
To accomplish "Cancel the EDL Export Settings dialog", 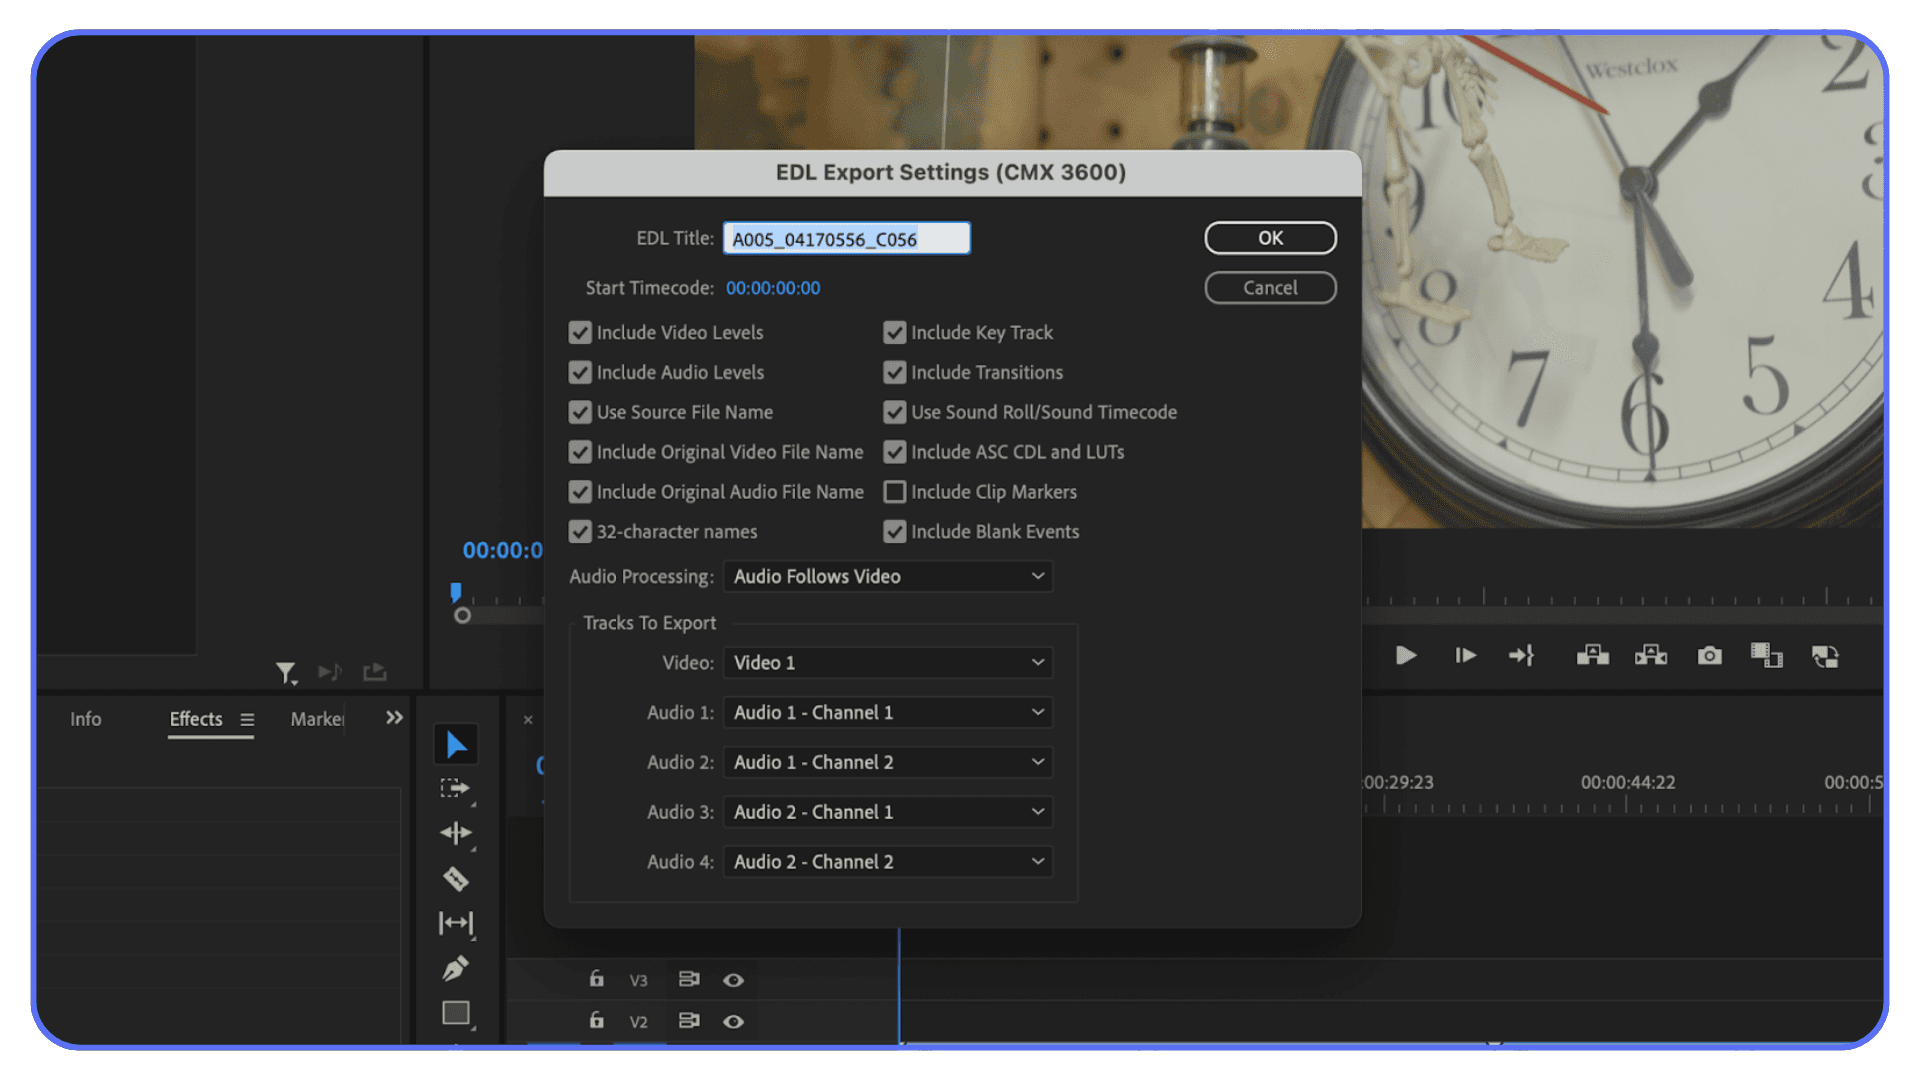I will click(x=1270, y=288).
